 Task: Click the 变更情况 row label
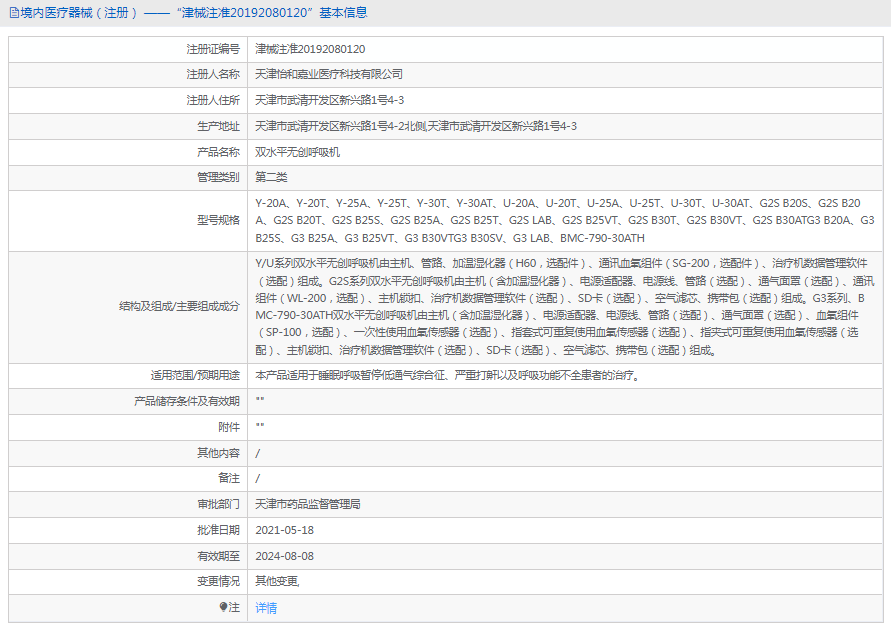[x=218, y=581]
